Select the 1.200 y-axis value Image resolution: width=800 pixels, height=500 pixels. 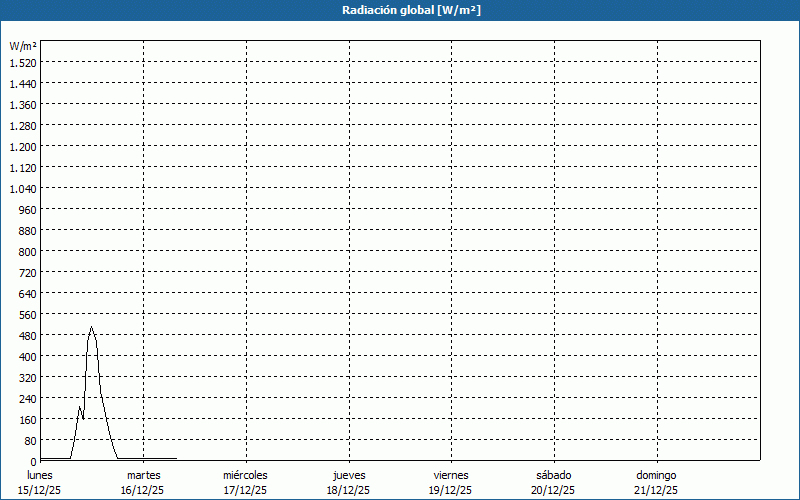pyautogui.click(x=23, y=147)
